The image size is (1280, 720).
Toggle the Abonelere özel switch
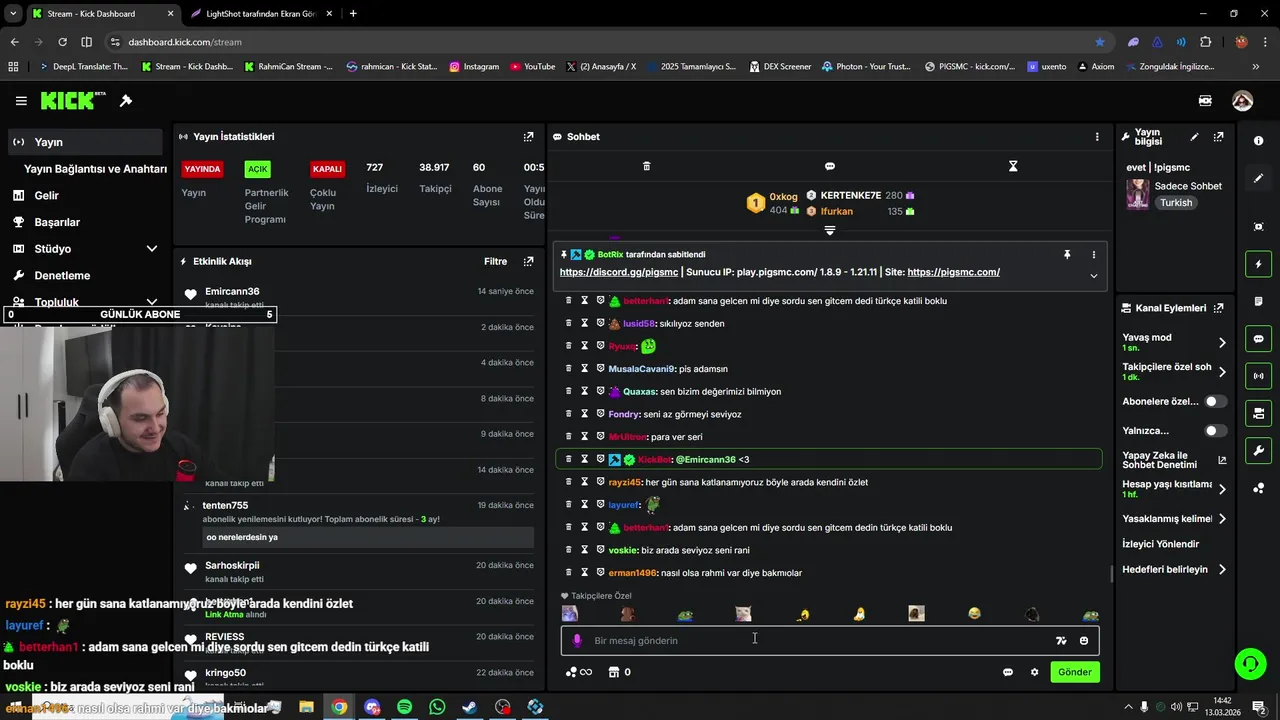(x=1215, y=401)
